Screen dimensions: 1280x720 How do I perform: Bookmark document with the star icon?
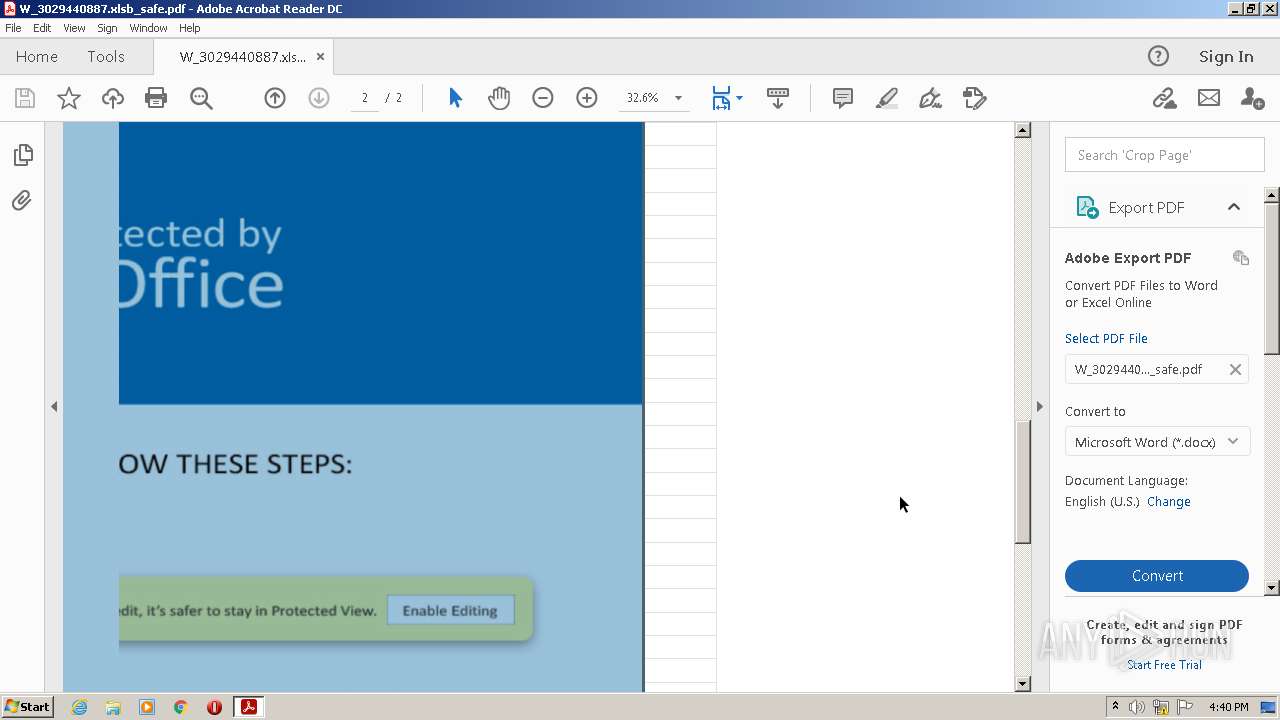tap(69, 98)
